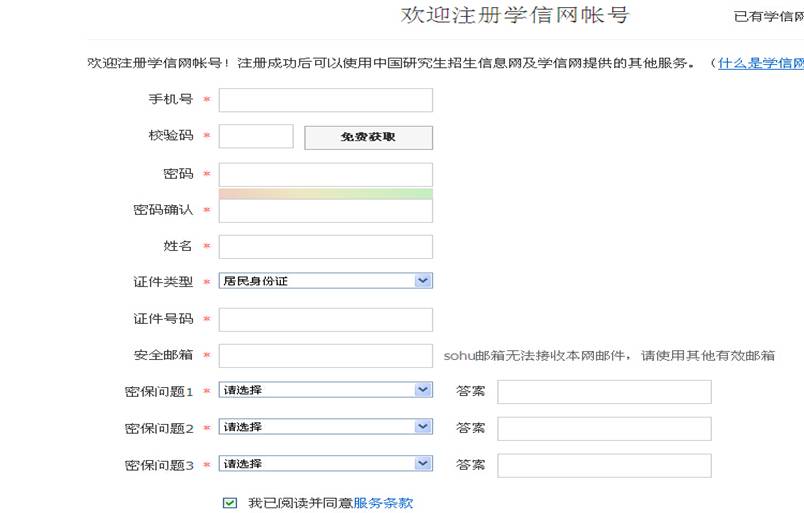This screenshot has height=513, width=804.
Task: Click the 姓名 name input field
Action: tap(325, 246)
